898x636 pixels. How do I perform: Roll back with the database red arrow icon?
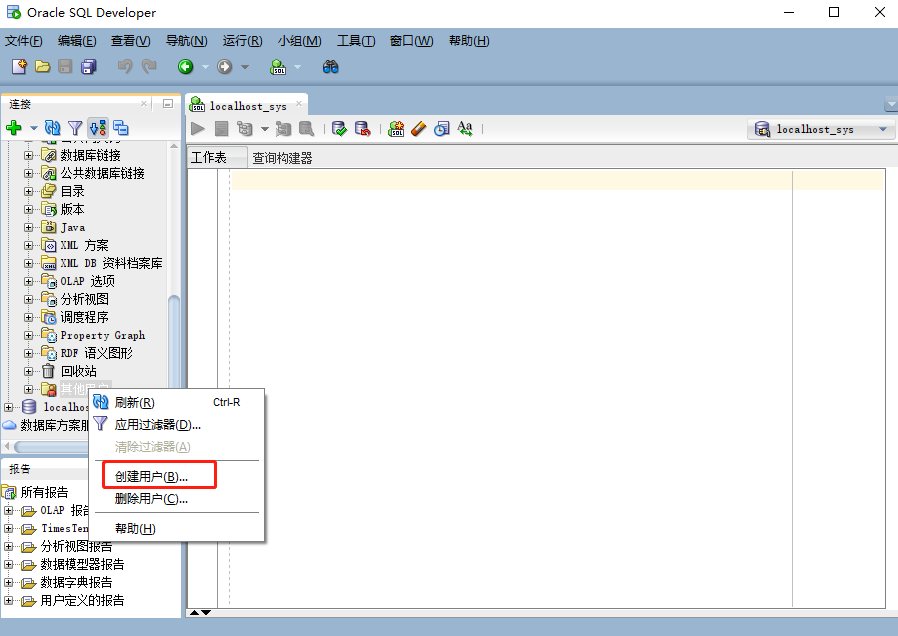[363, 129]
